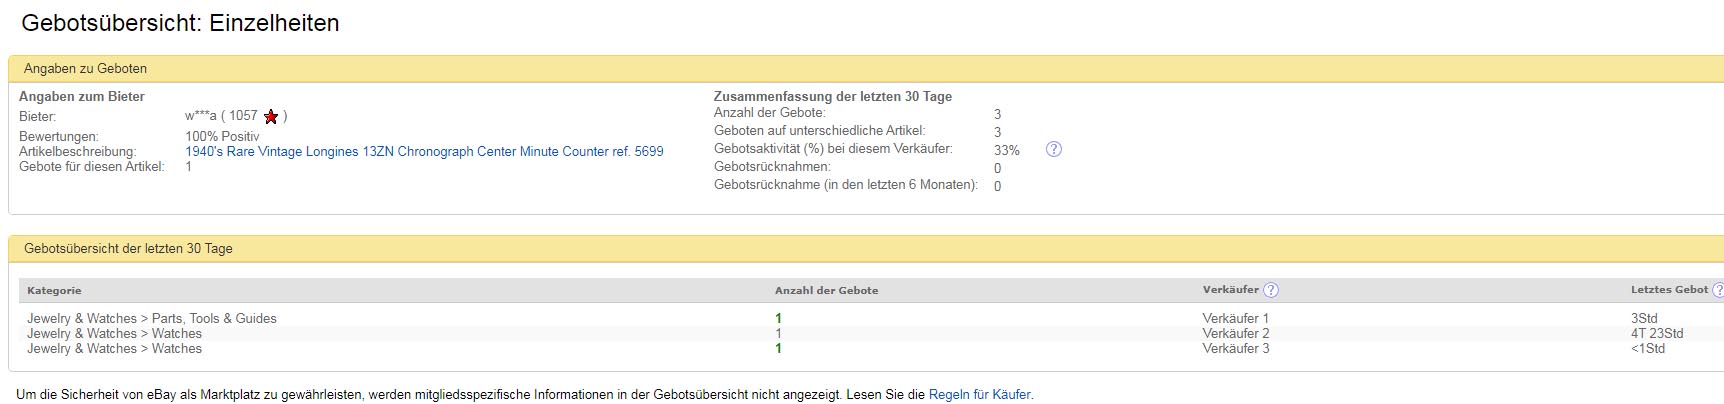Open help icon next to Gebotsaktivität 33%
This screenshot has height=404, width=1724.
(1053, 149)
